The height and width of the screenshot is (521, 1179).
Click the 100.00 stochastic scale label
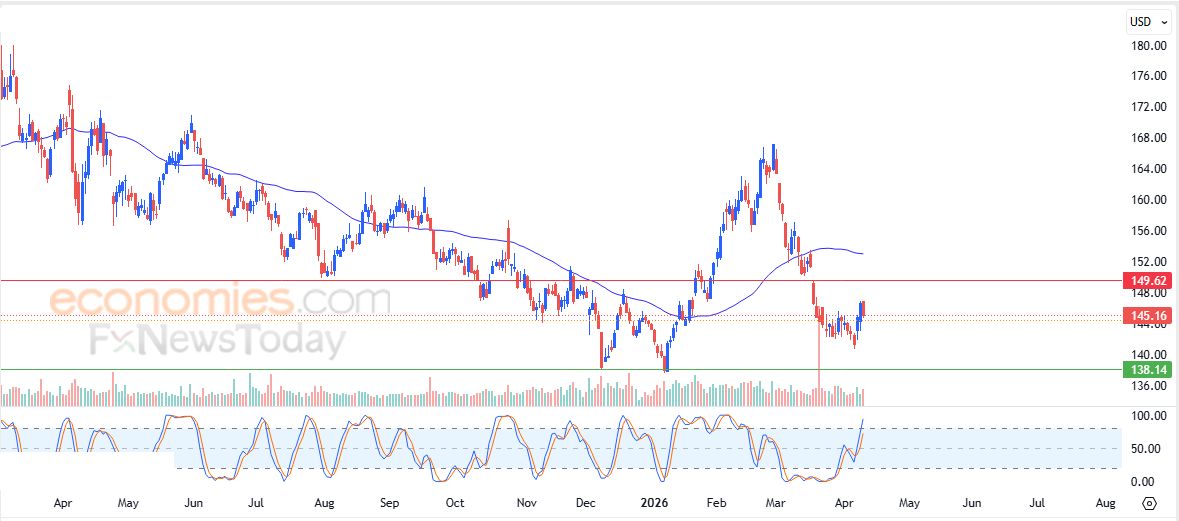[1148, 416]
